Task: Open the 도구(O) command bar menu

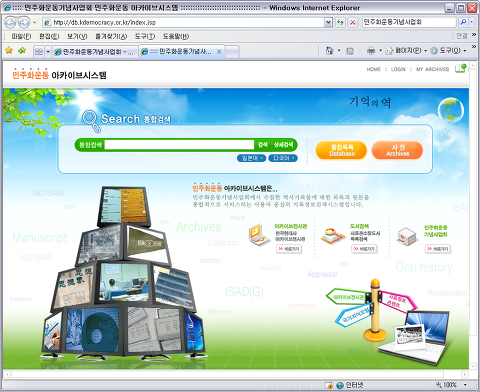Action: pyautogui.click(x=448, y=51)
